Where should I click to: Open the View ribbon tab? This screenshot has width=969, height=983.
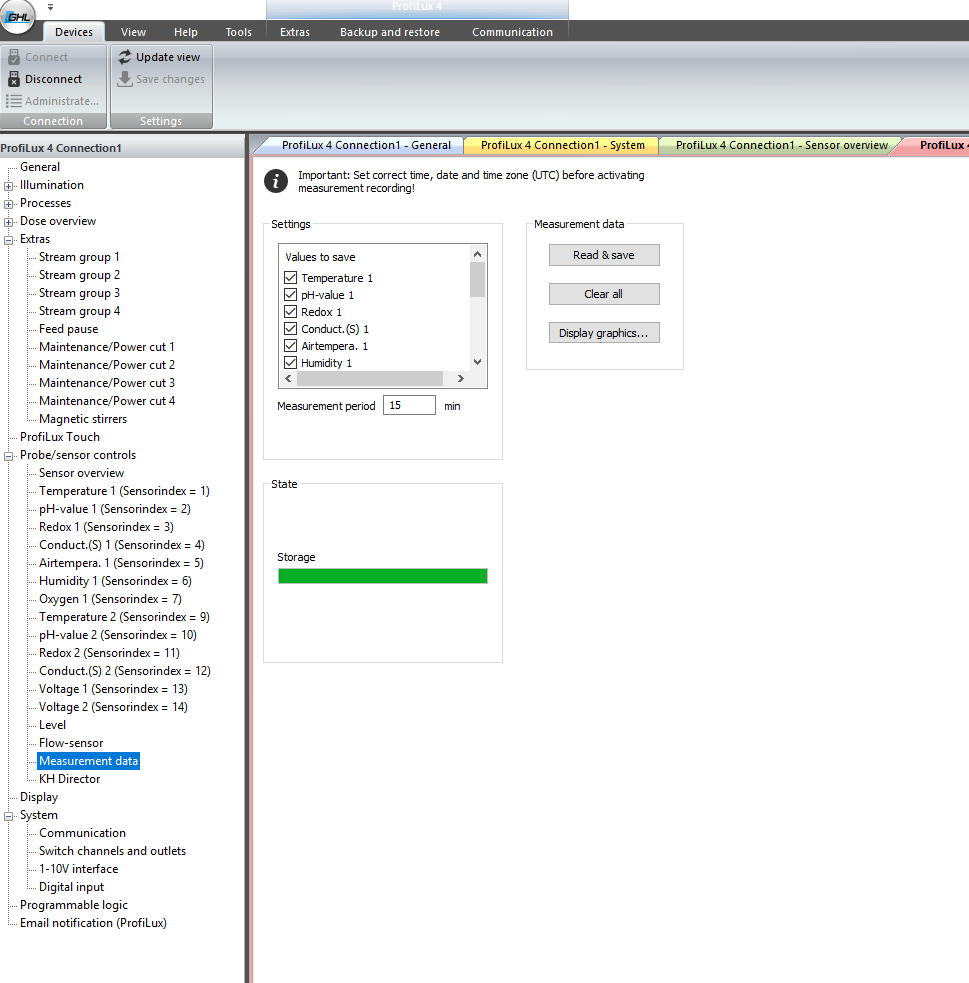(134, 32)
